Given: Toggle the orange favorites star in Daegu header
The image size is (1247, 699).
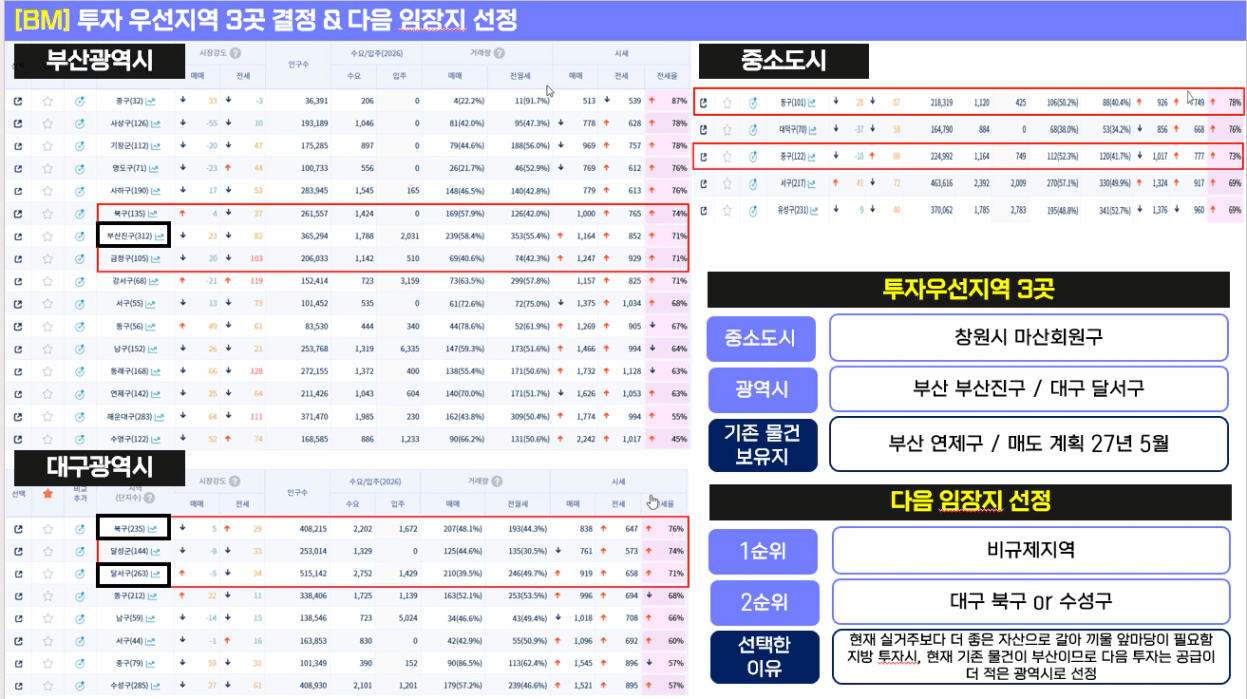Looking at the screenshot, I should (47, 492).
